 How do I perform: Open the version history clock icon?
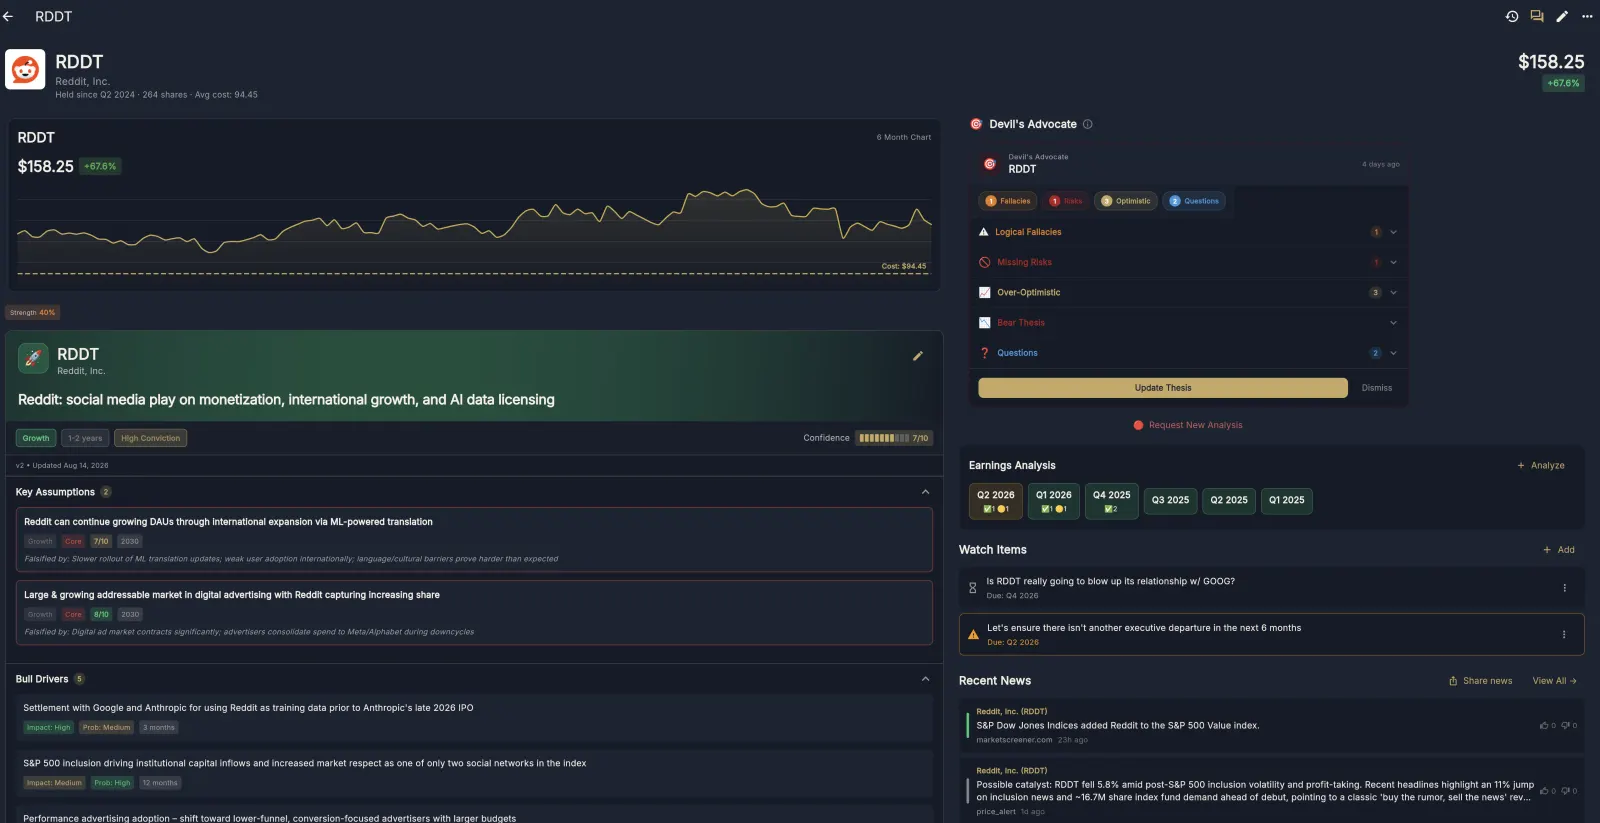pos(1512,16)
